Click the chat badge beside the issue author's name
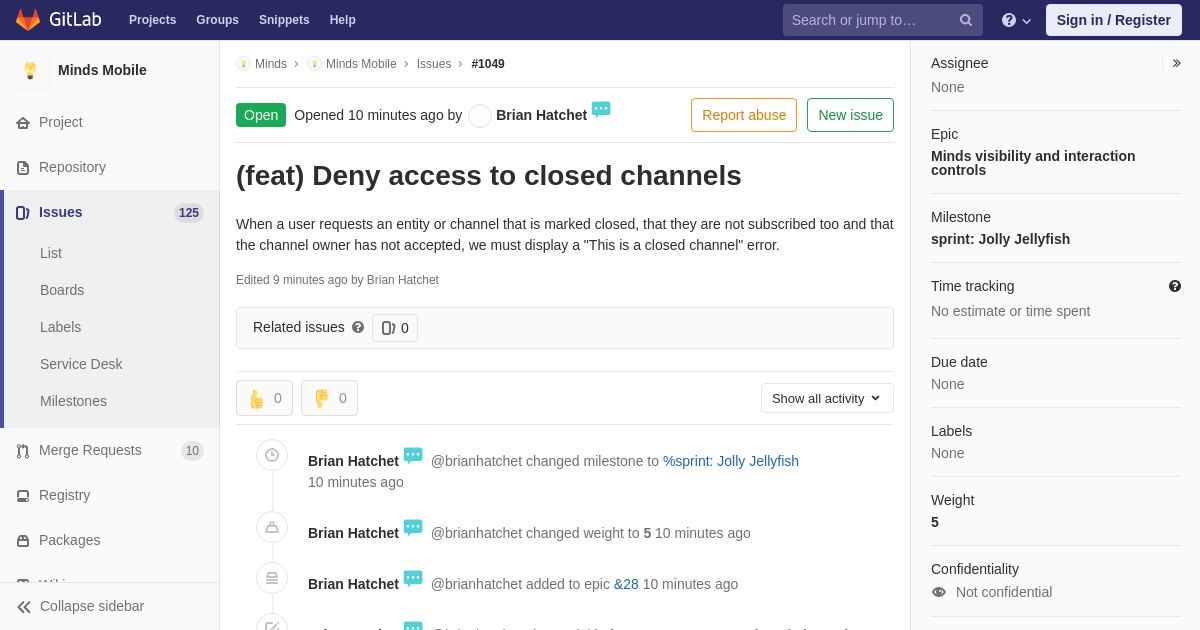 pos(601,110)
